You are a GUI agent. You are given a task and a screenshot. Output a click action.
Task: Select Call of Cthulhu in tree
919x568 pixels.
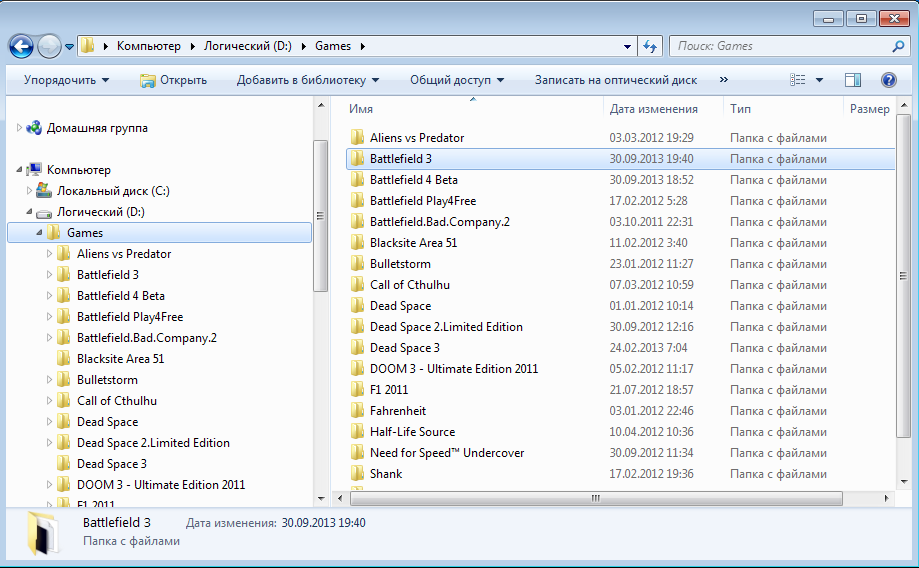[117, 401]
